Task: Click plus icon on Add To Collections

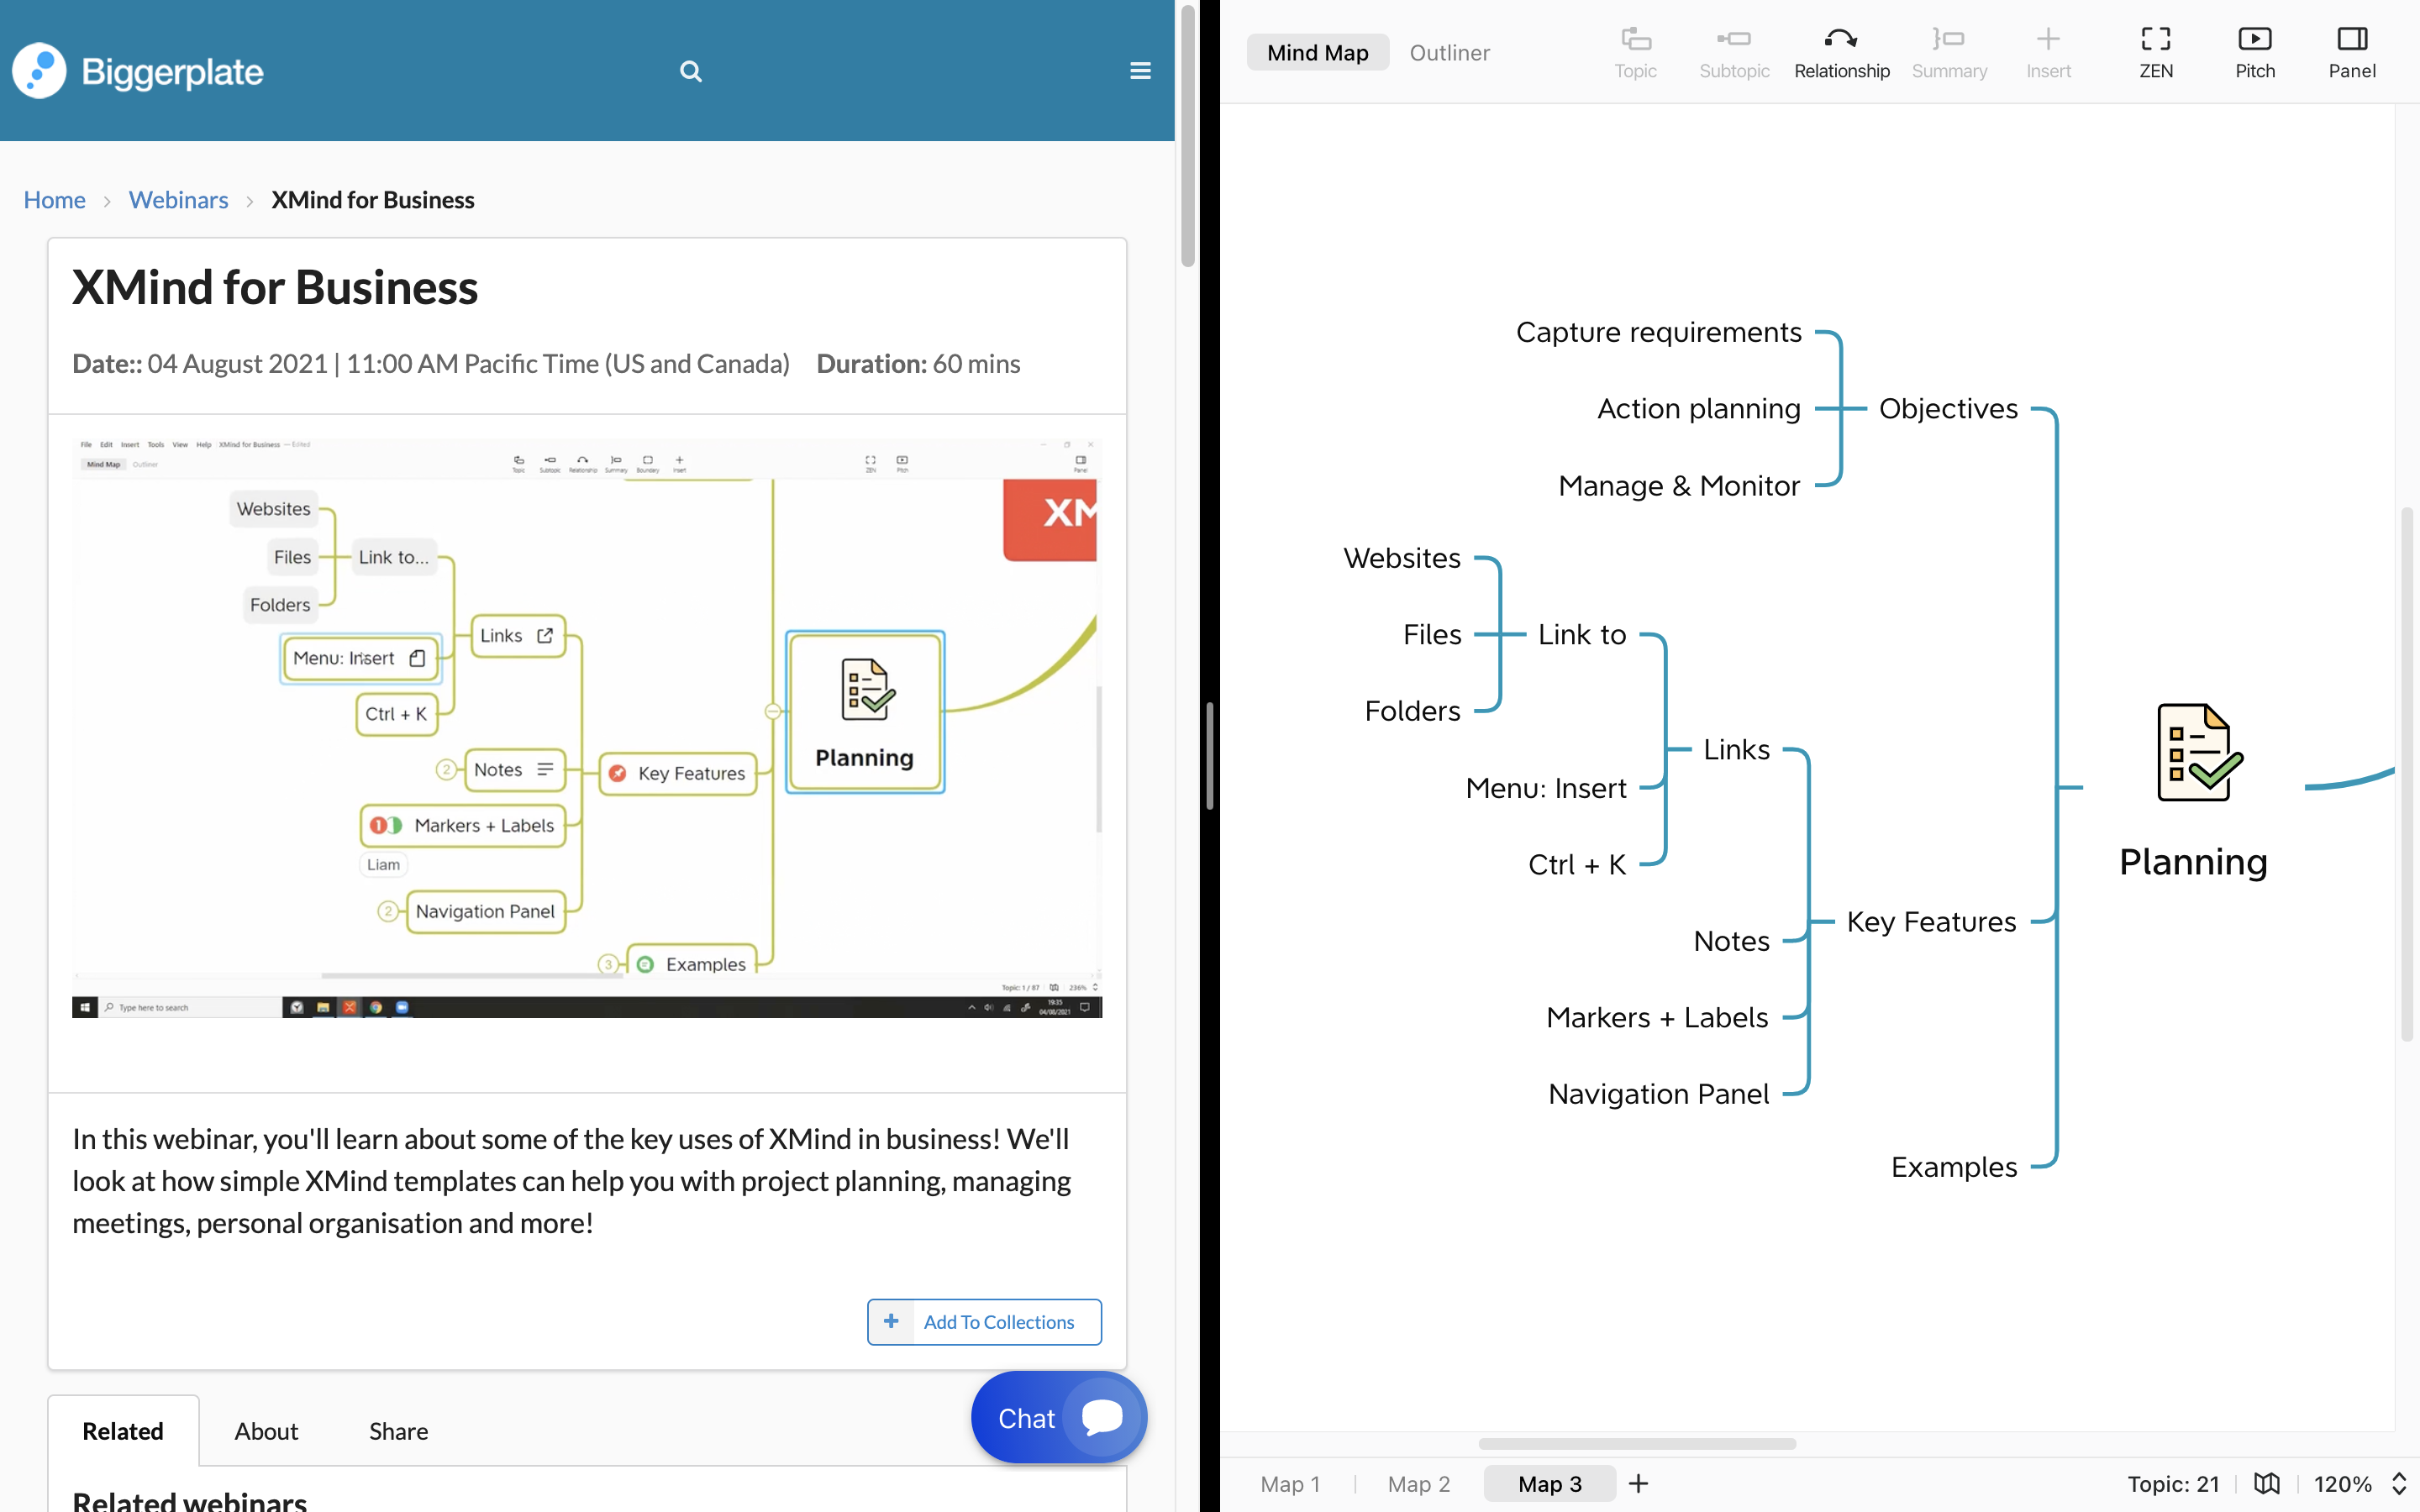Action: pos(891,1321)
